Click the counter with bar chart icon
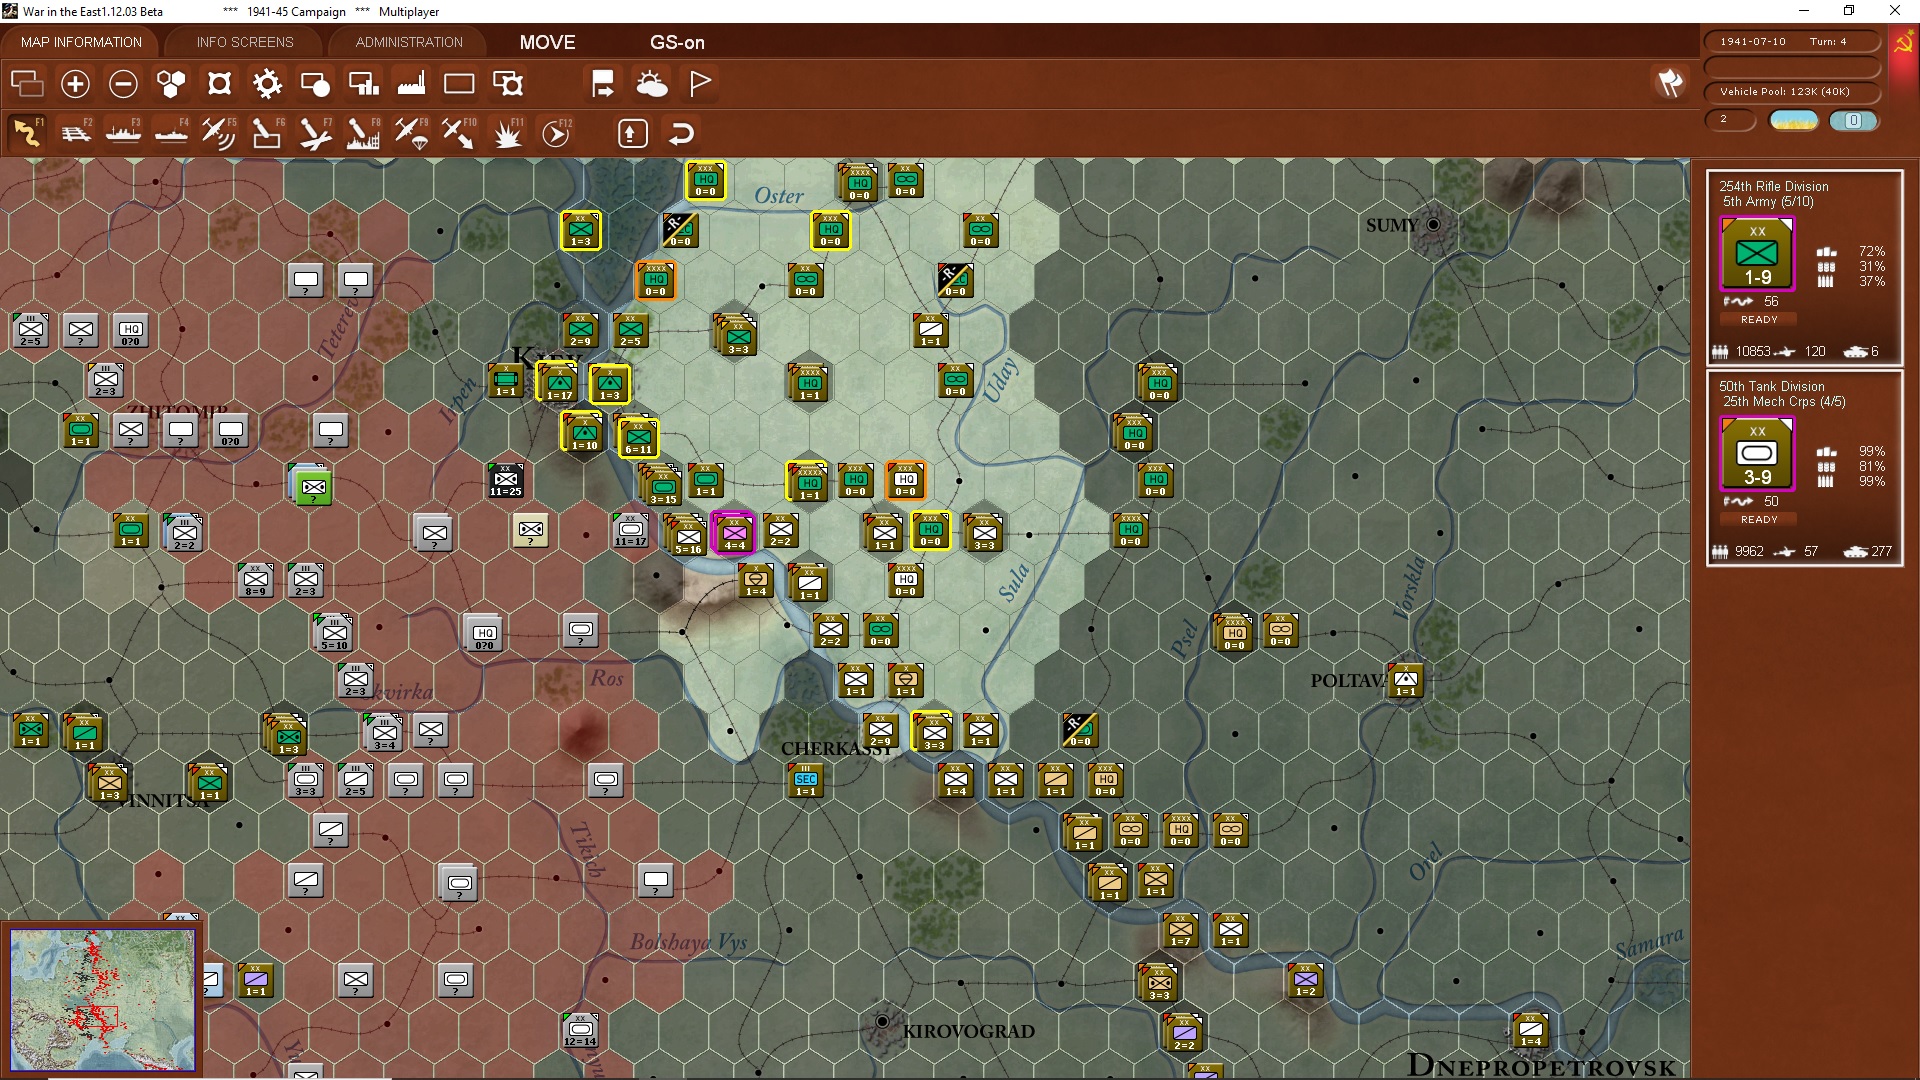The height and width of the screenshot is (1080, 1920). pos(363,84)
